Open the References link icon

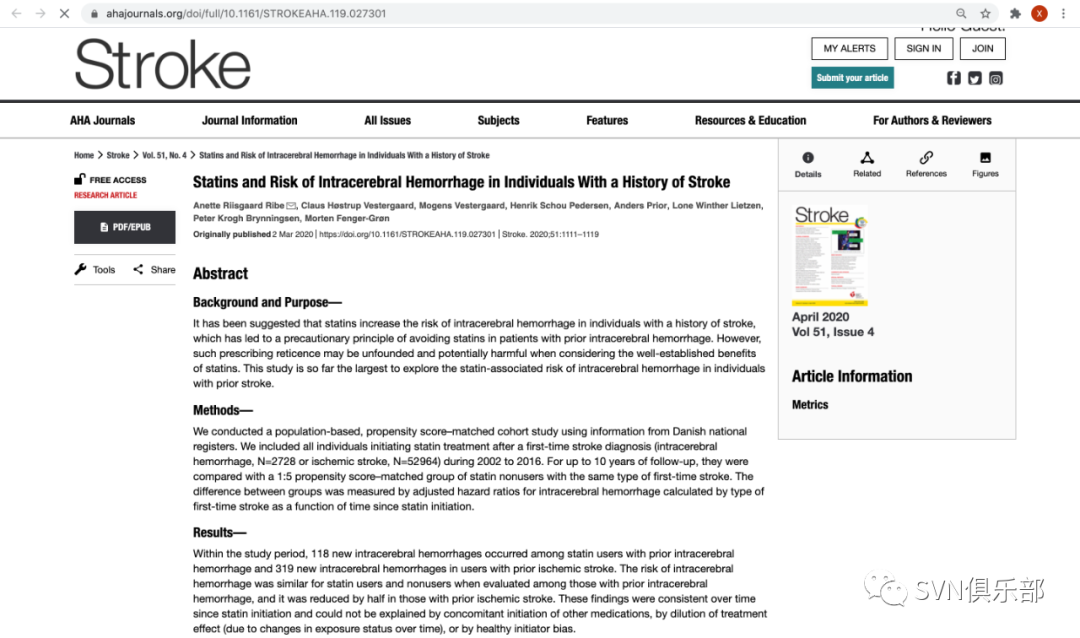(x=926, y=158)
